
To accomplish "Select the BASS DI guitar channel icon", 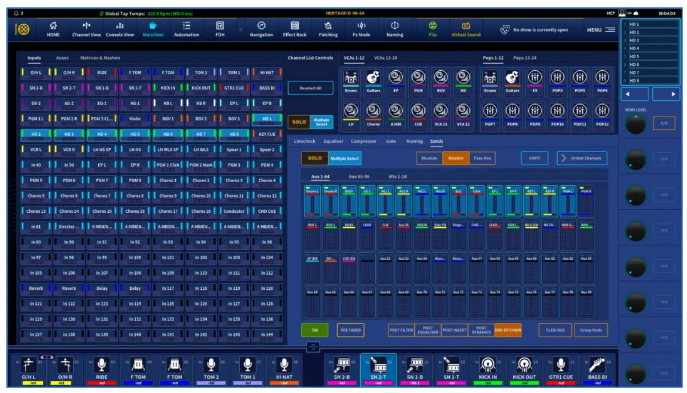I will click(597, 365).
